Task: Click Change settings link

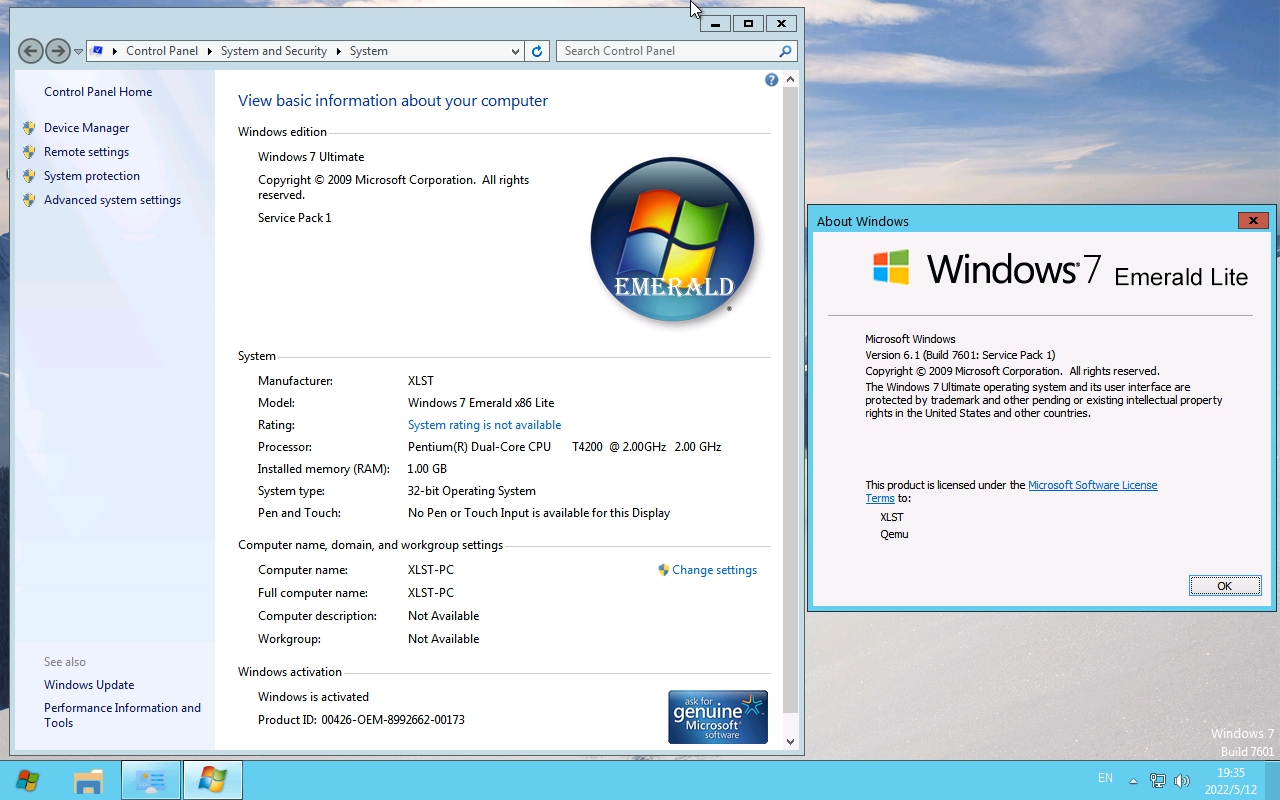Action: (714, 570)
